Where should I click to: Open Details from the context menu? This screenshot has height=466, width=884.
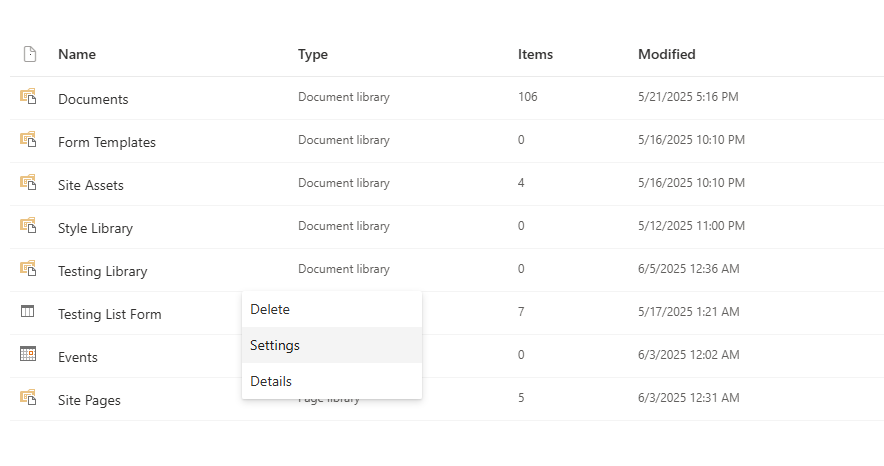(271, 381)
